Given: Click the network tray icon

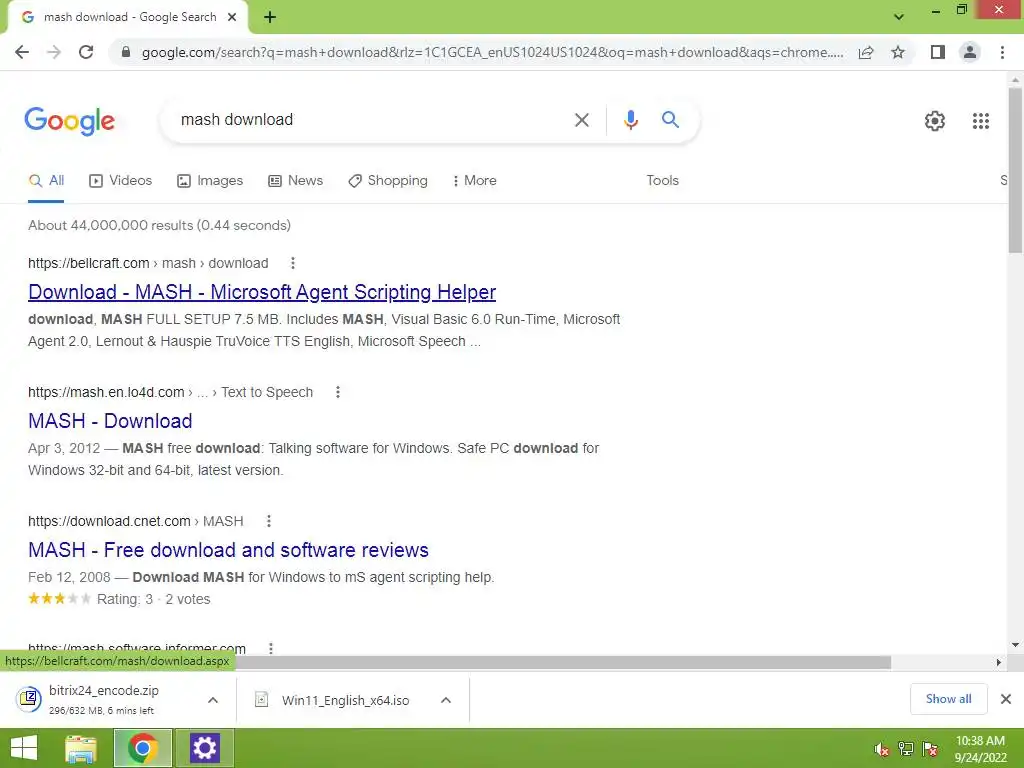Looking at the screenshot, I should (906, 749).
